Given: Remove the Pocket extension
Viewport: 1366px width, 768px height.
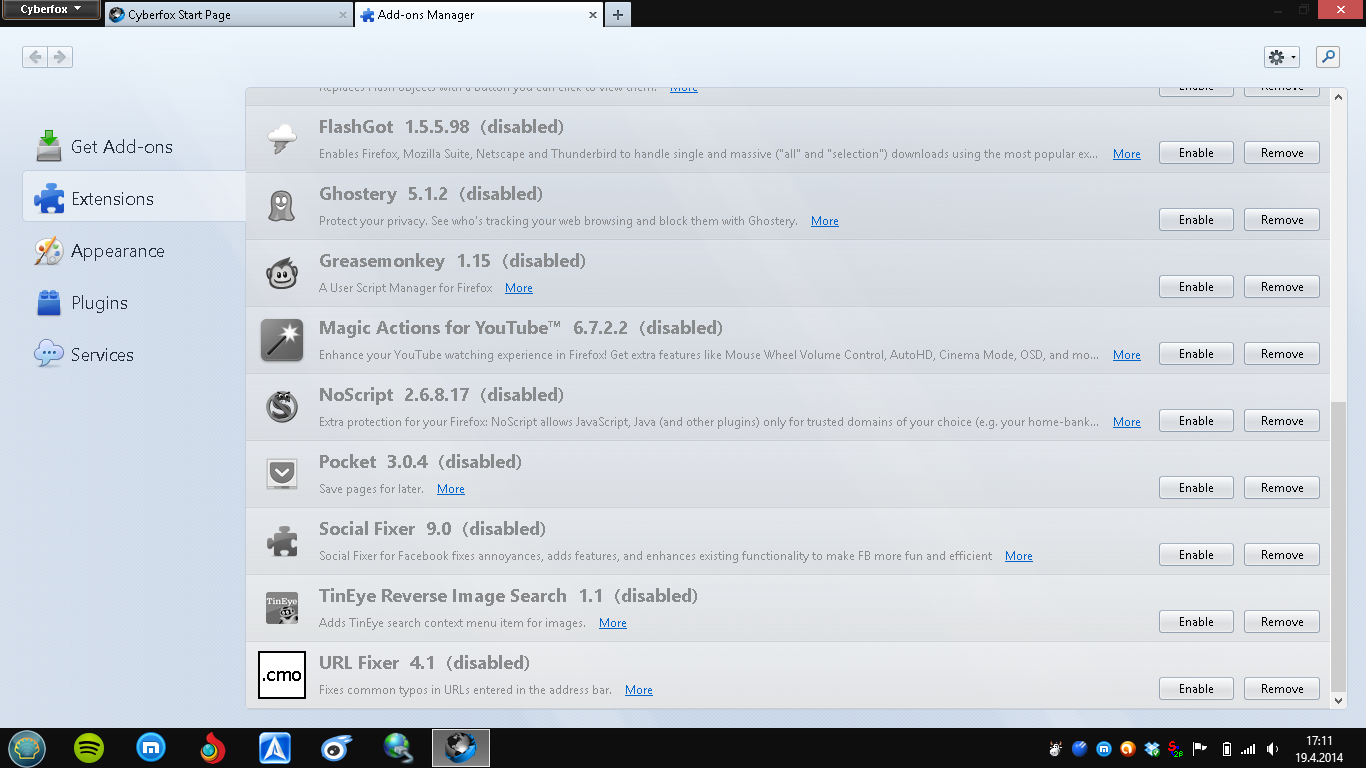Looking at the screenshot, I should (x=1282, y=488).
